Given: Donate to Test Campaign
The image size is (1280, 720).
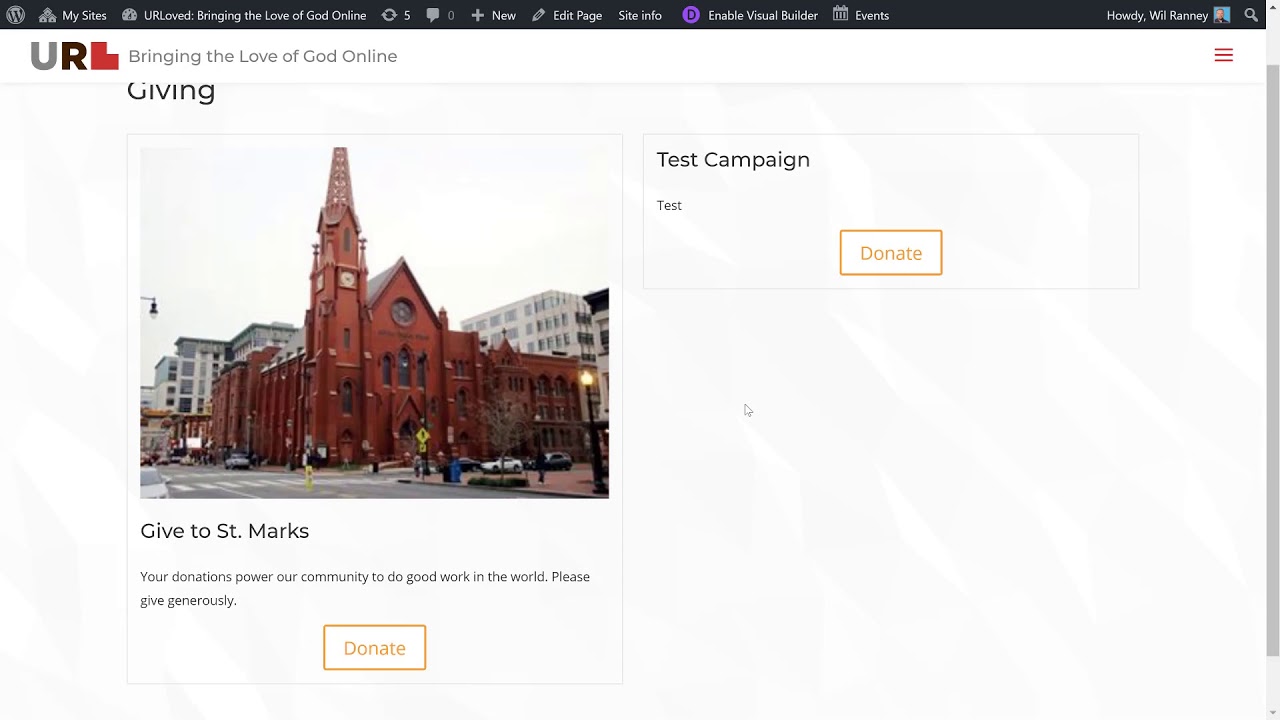Looking at the screenshot, I should 890,253.
